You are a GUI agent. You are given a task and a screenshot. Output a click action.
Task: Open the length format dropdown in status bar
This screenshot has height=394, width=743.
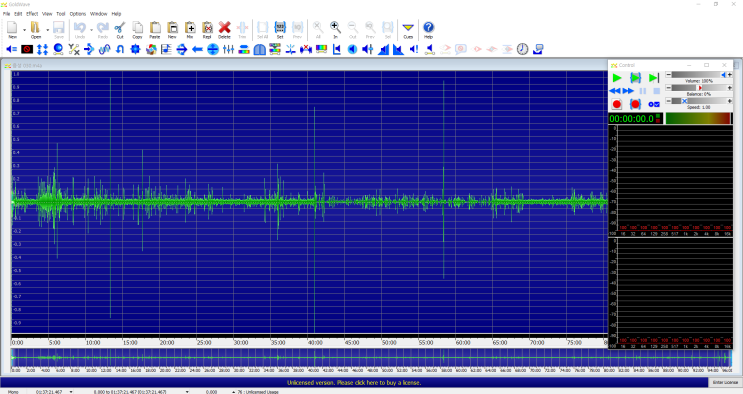tap(71, 392)
